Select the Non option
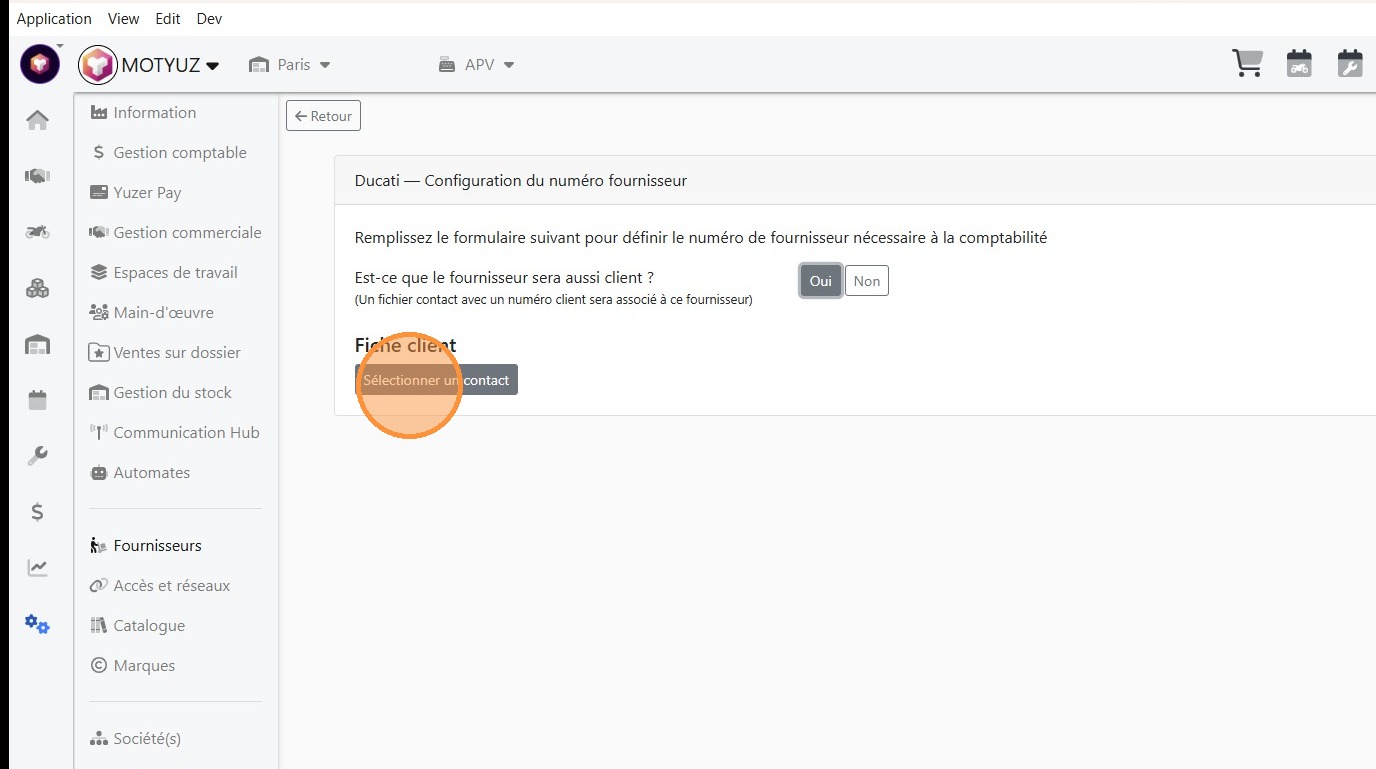Screen dimensions: 1376x769 tap(867, 281)
